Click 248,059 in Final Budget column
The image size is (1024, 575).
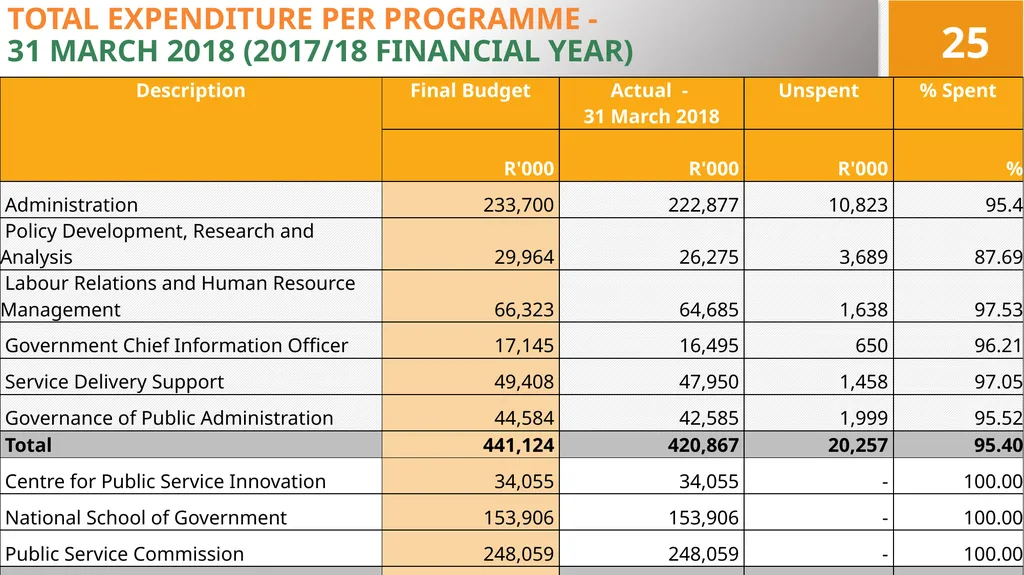[x=519, y=554]
